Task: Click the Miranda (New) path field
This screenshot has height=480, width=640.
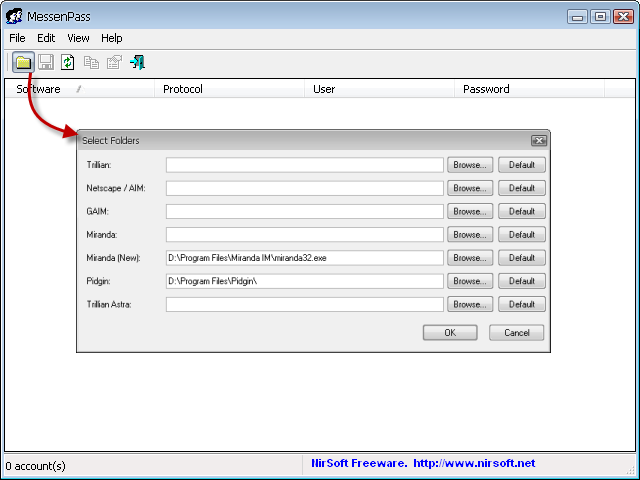Action: [x=304, y=258]
